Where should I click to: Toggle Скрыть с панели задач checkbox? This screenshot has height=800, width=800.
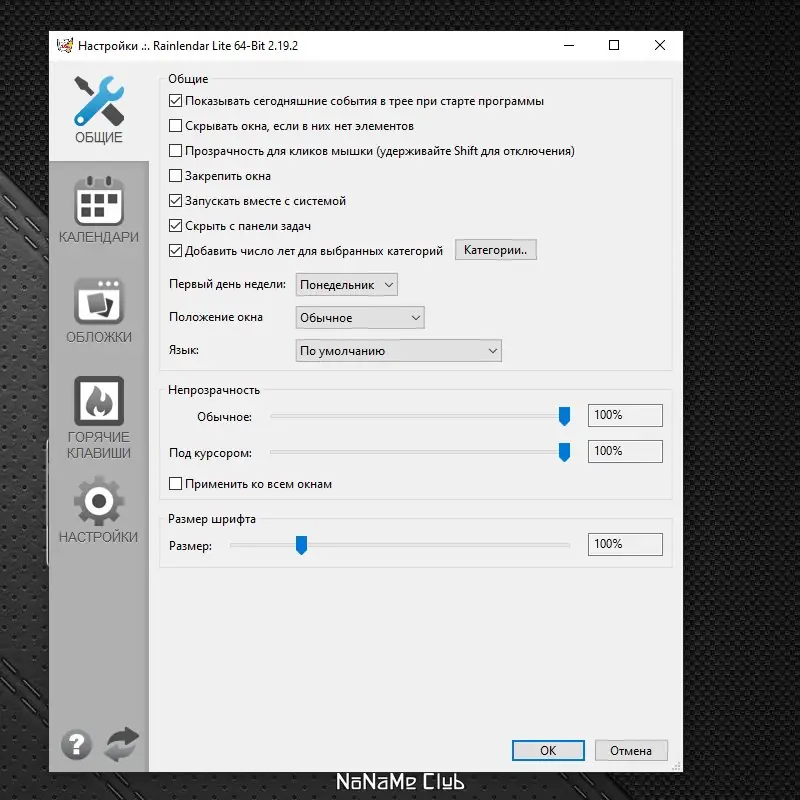pos(175,226)
